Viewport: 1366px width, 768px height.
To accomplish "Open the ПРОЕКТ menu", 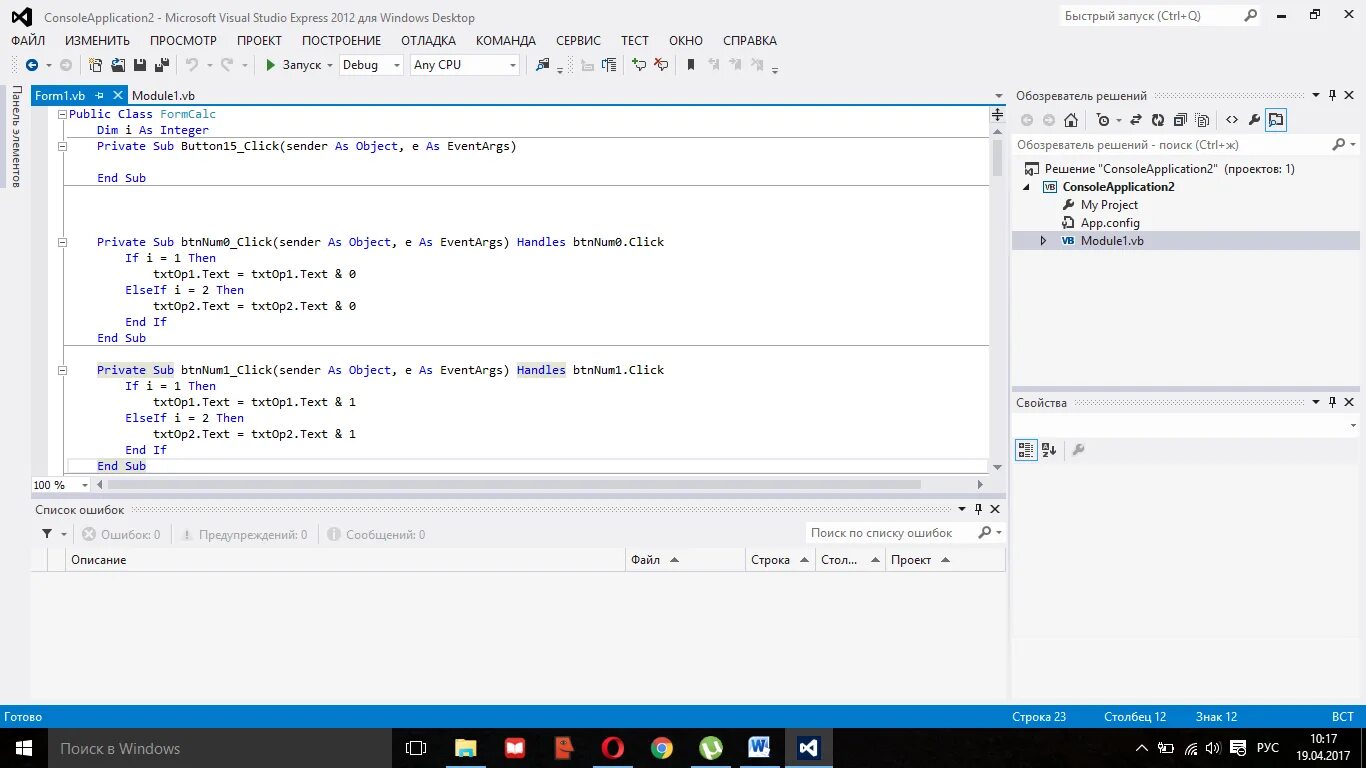I will 259,41.
